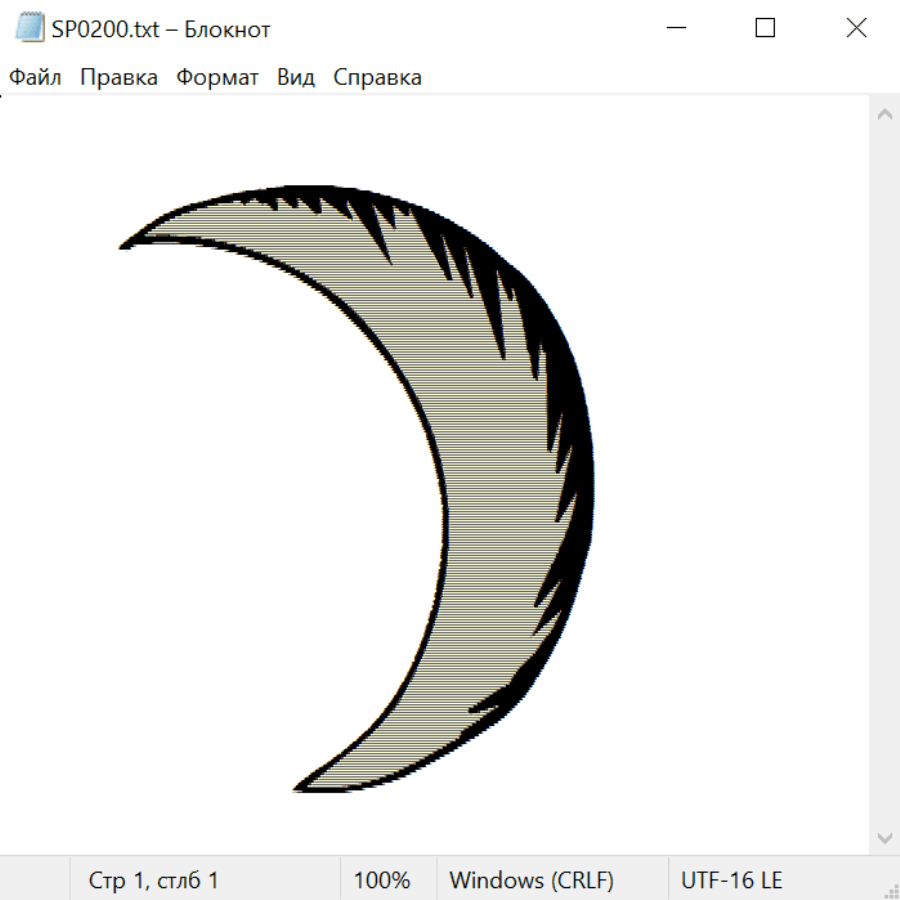Click the Windows (CRLF) line ending indicator
The height and width of the screenshot is (900, 900).
click(531, 880)
